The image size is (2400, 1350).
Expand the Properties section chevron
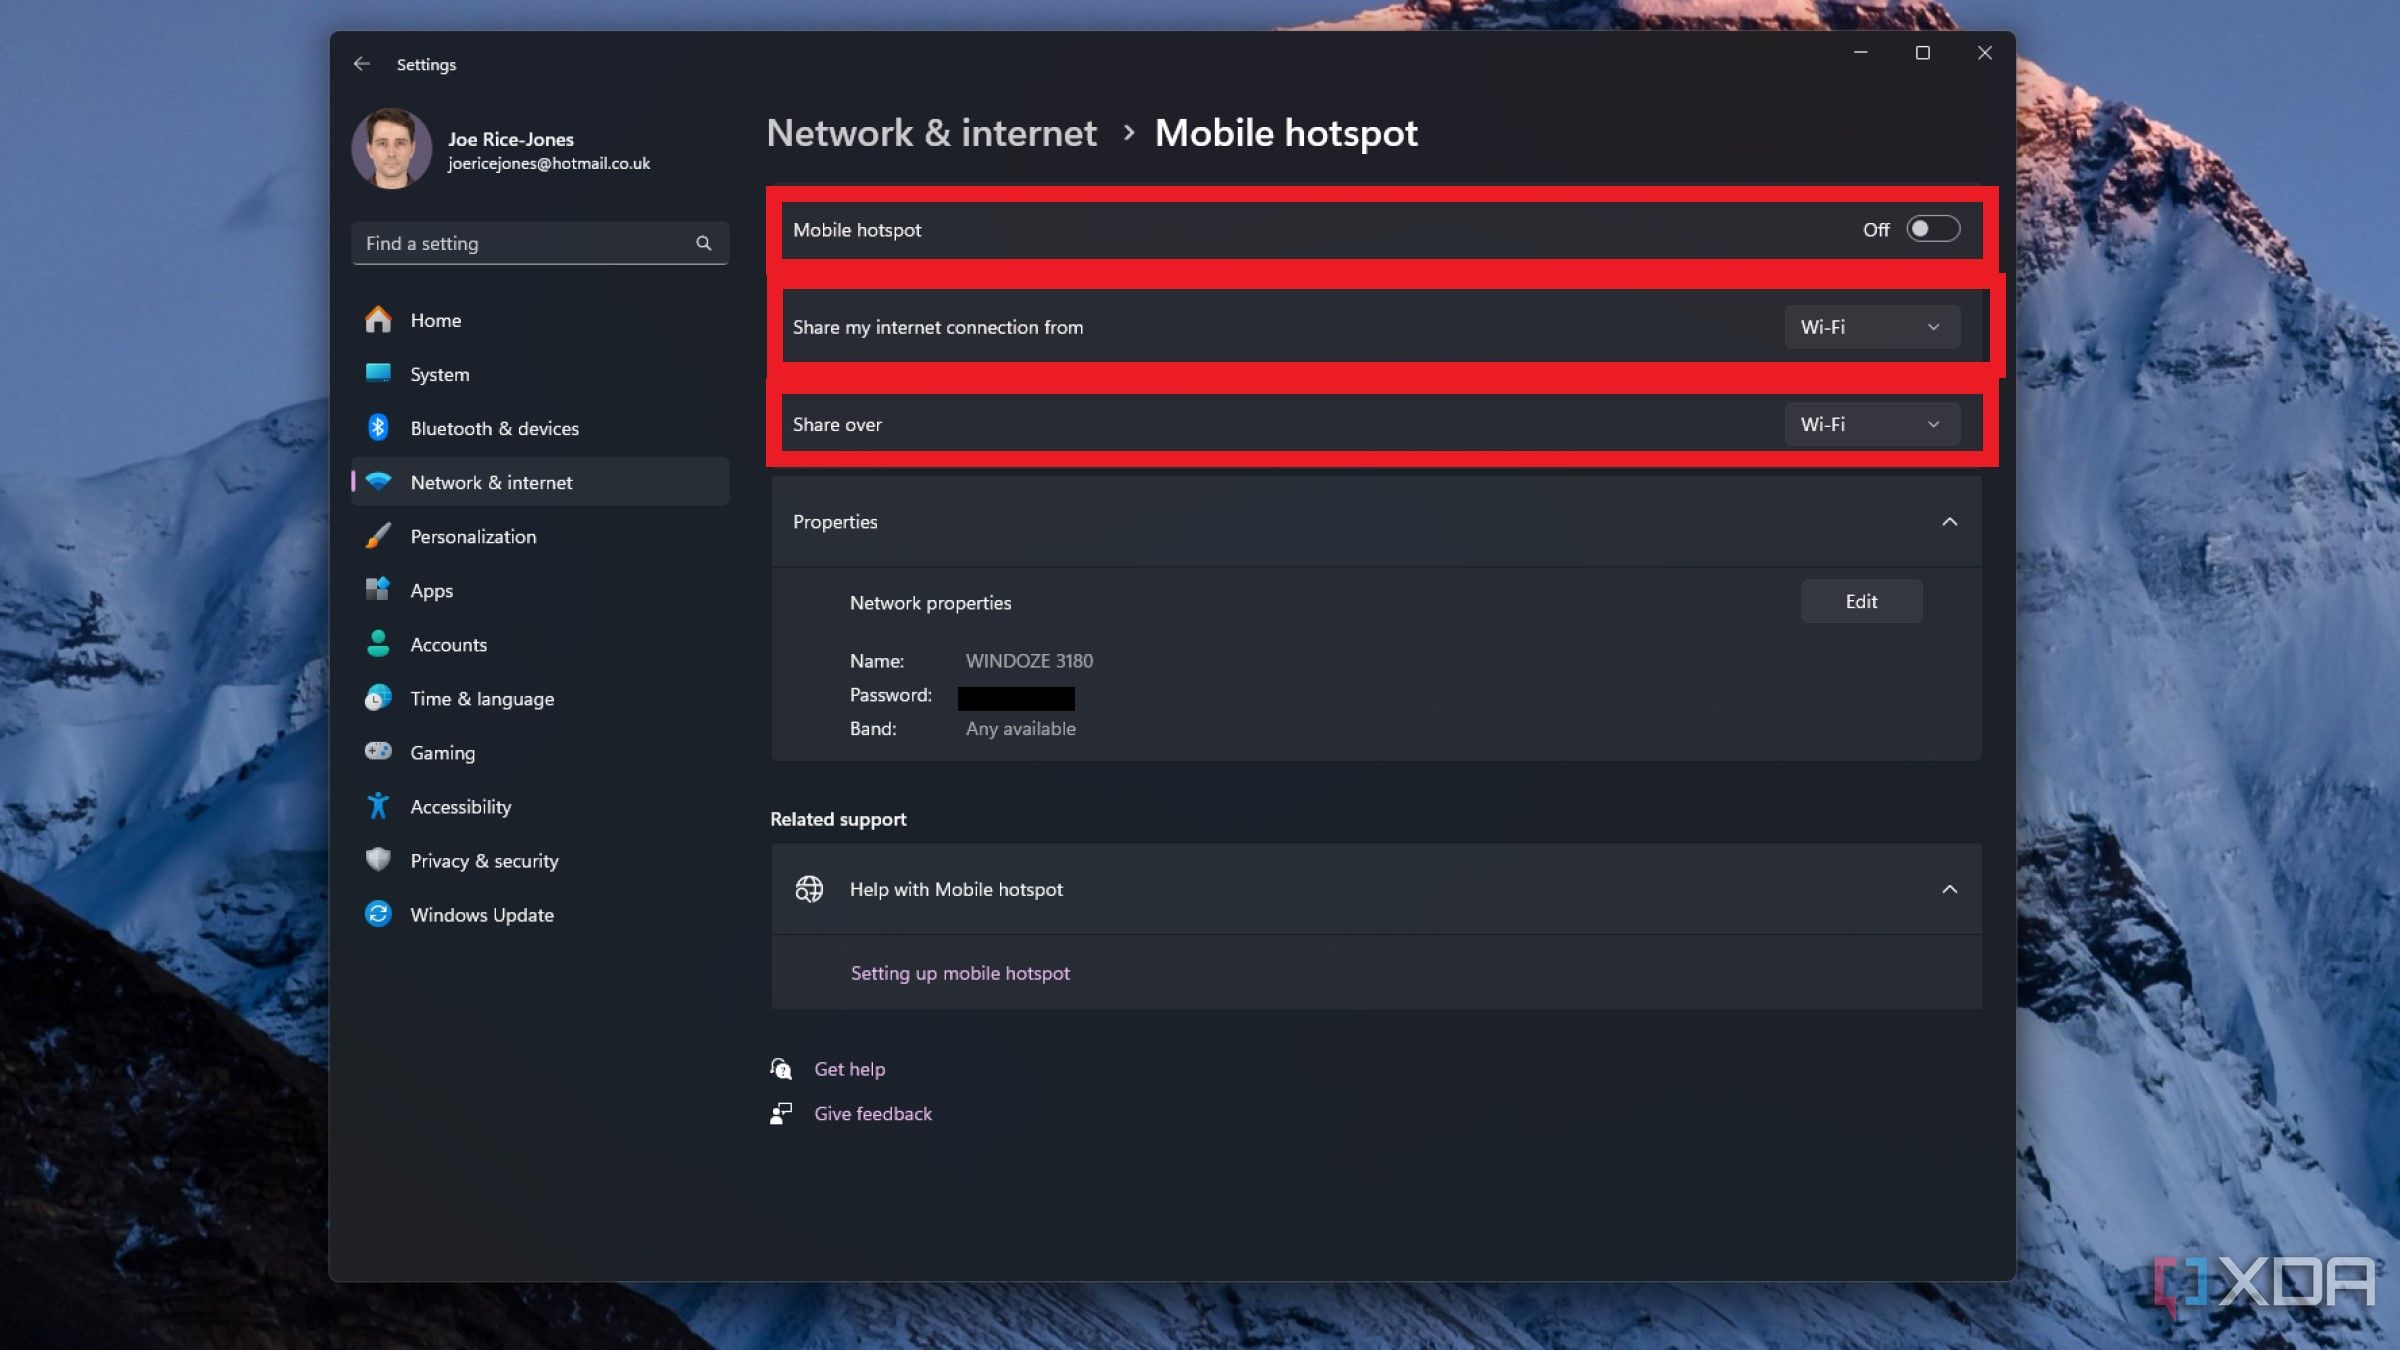(1950, 521)
